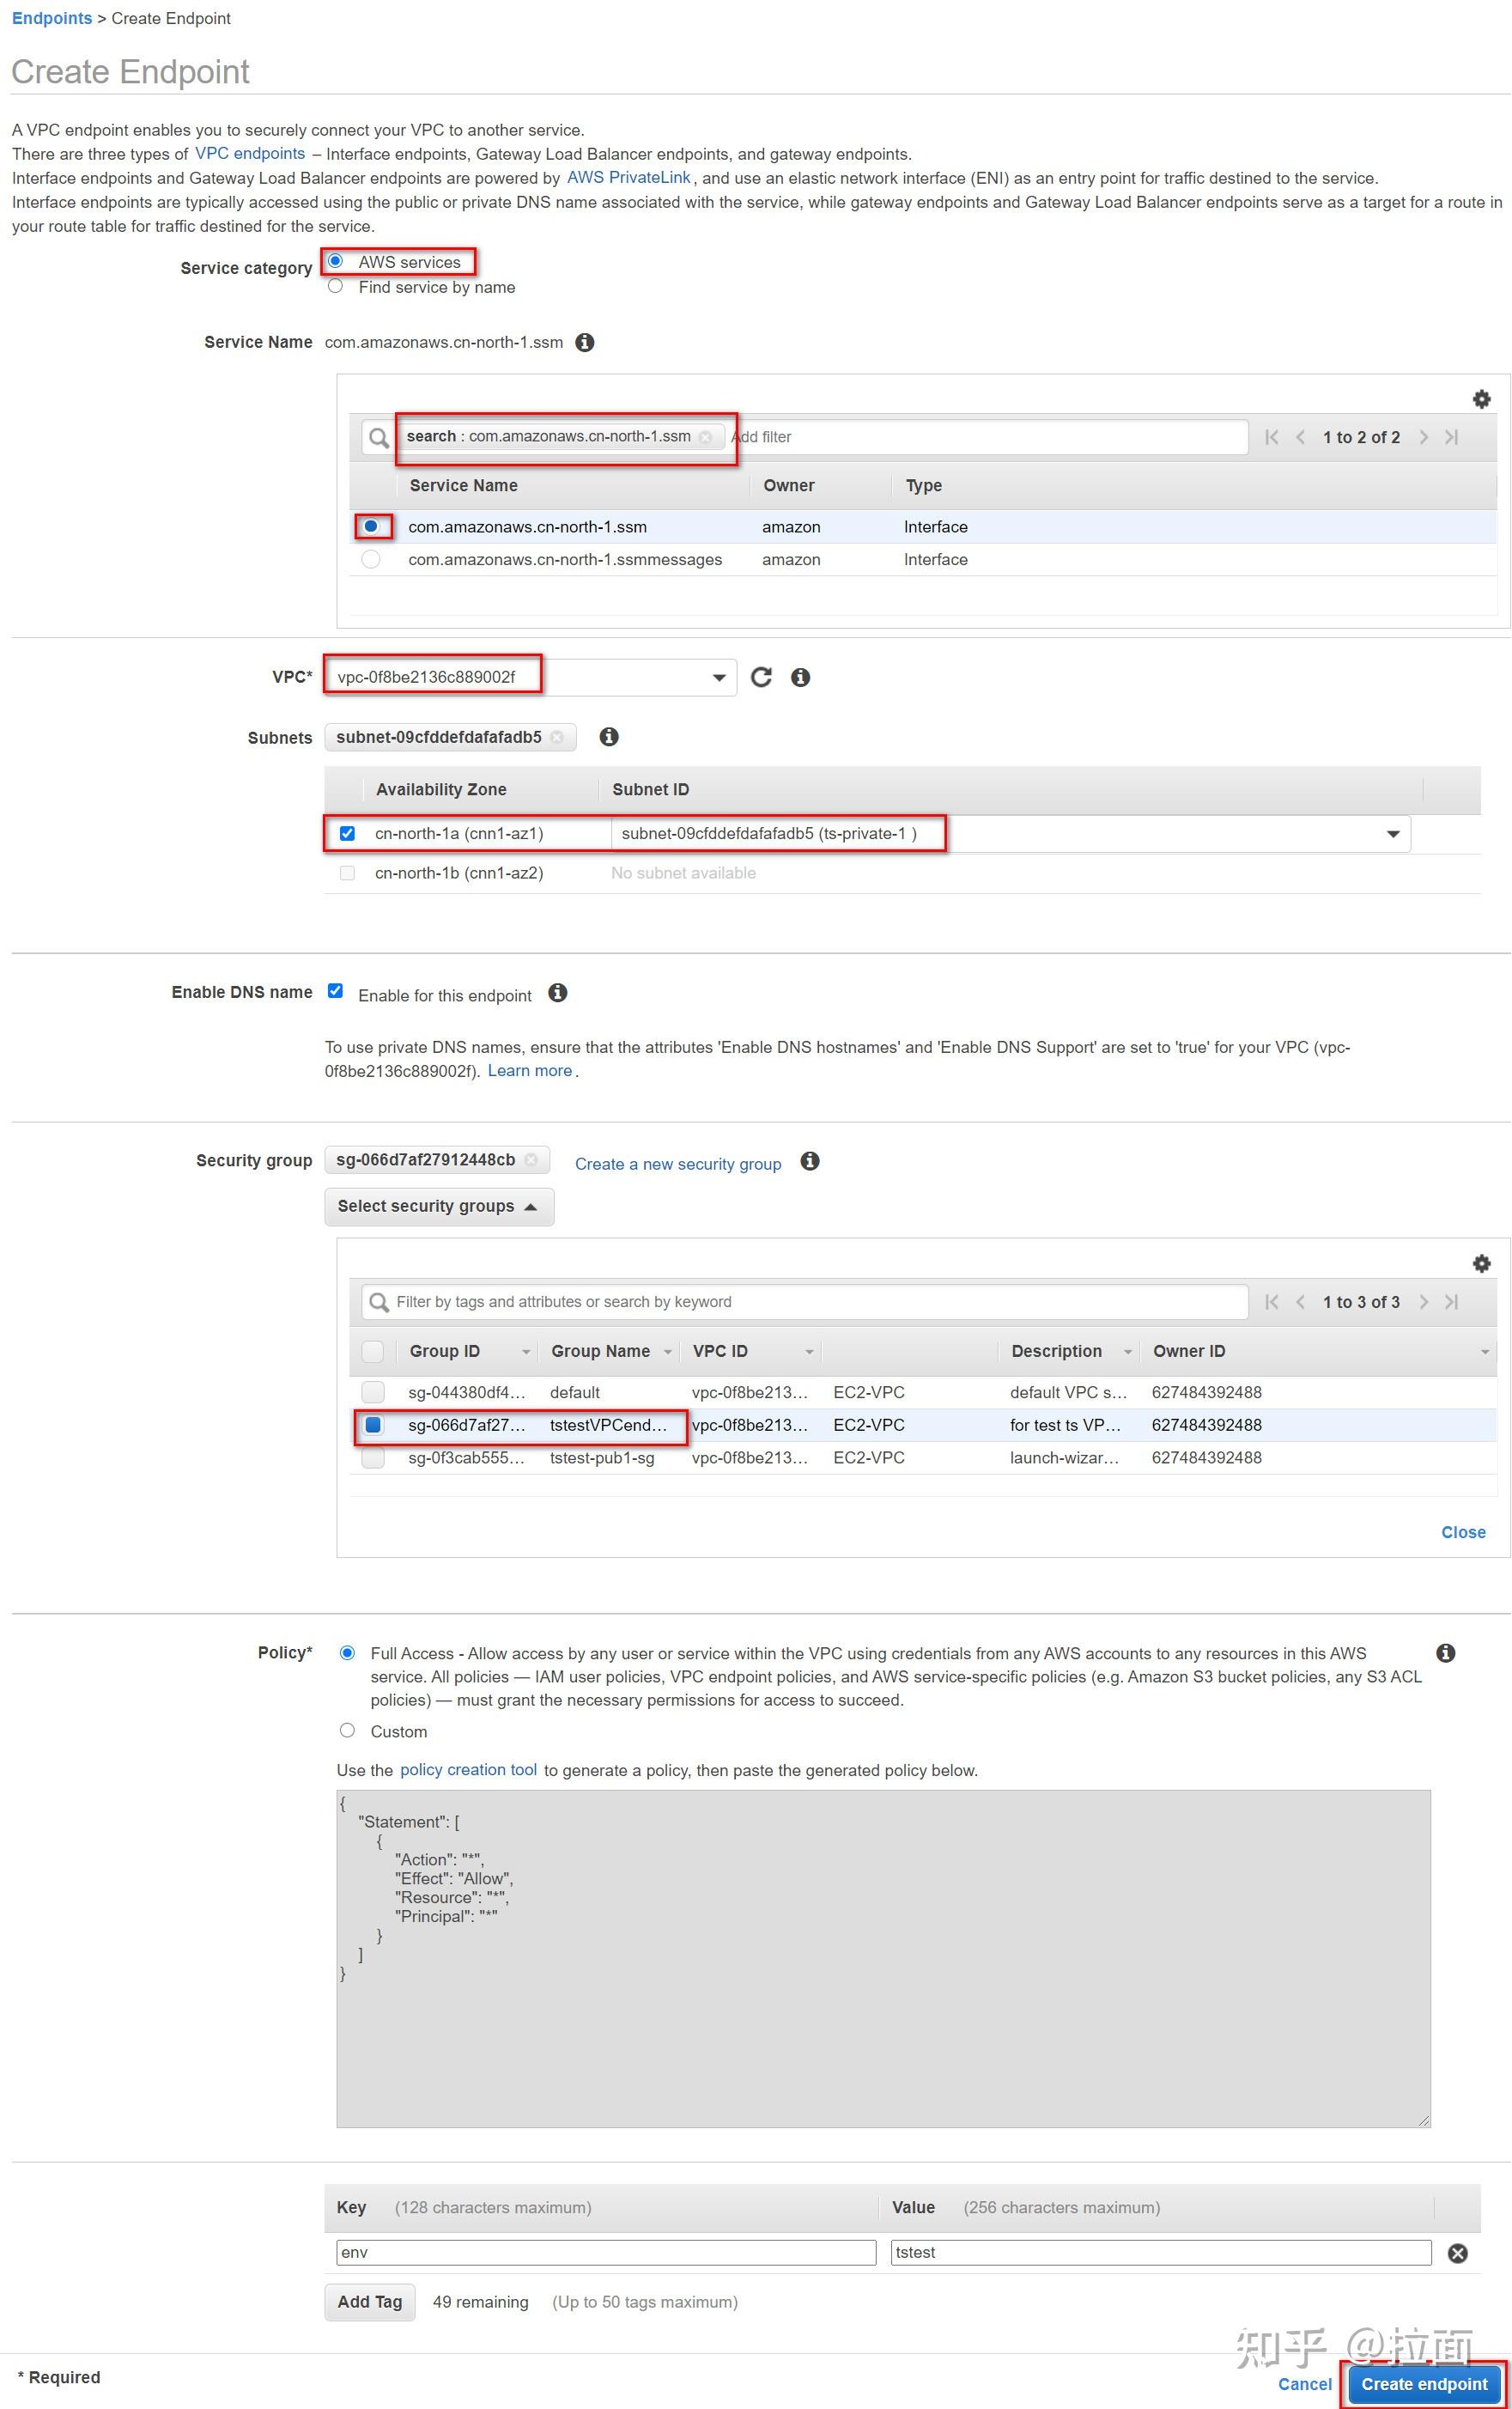Image resolution: width=1512 pixels, height=2409 pixels.
Task: Uncheck Enable for this endpoint
Action: coord(335,990)
